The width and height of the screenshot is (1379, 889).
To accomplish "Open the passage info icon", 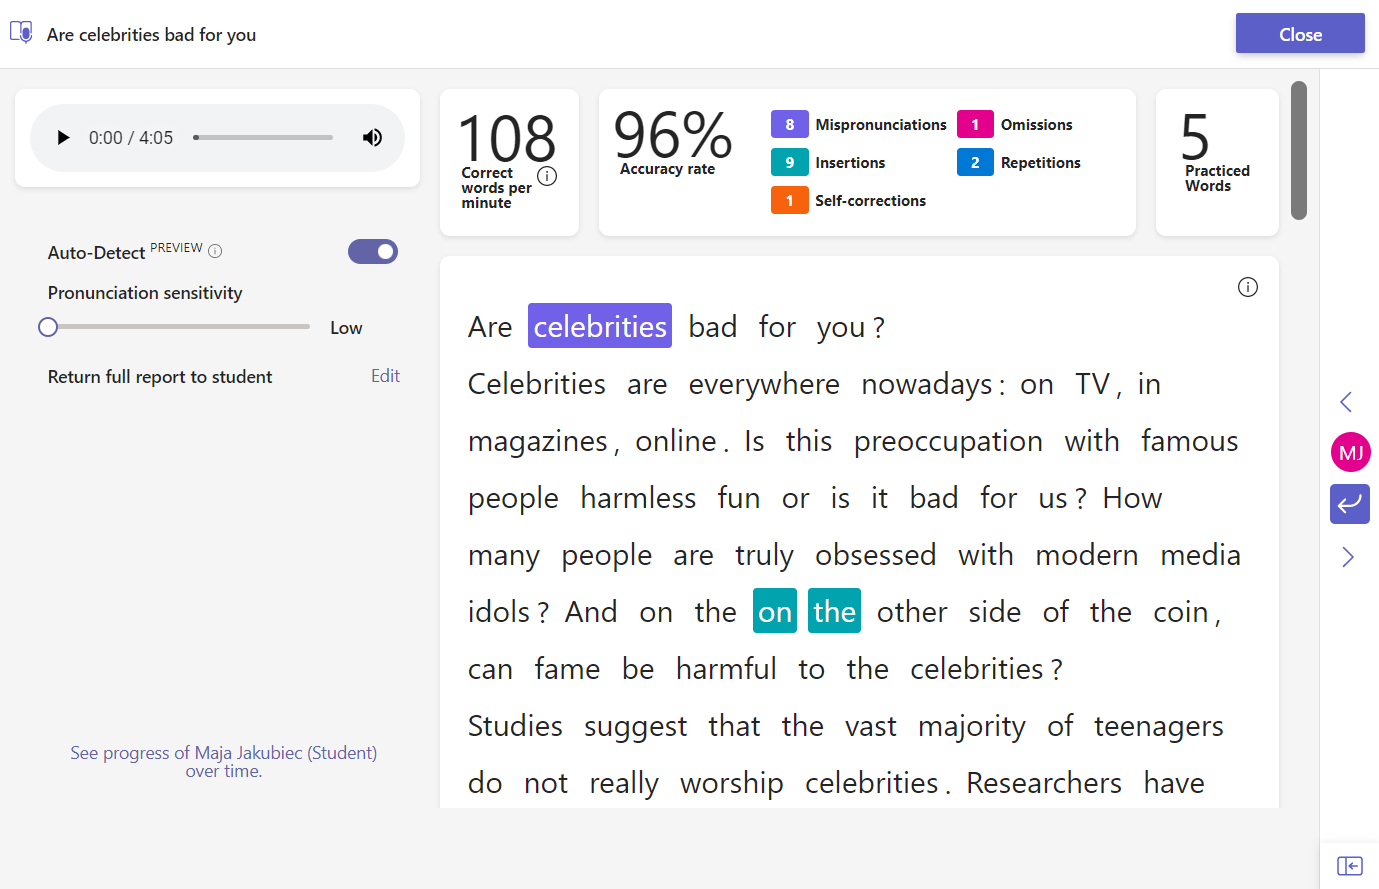I will pos(1248,287).
